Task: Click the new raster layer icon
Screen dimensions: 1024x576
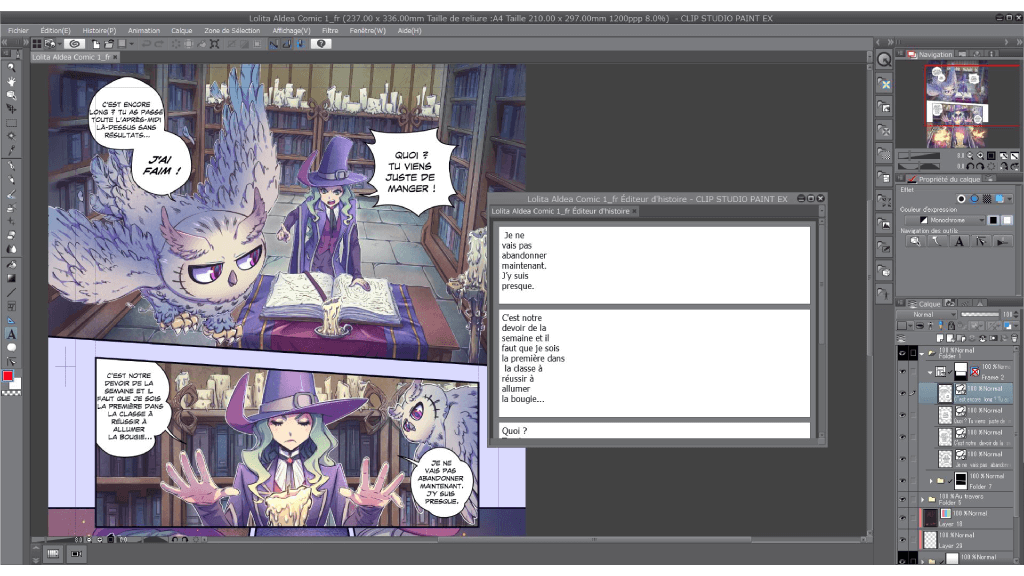Action: click(x=941, y=338)
